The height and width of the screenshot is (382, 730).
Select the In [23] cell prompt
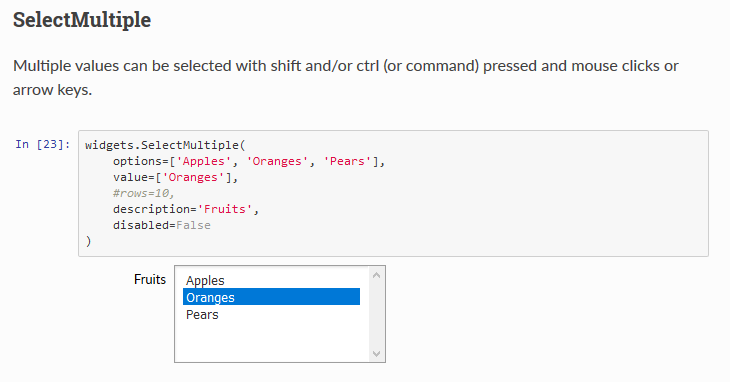point(43,144)
